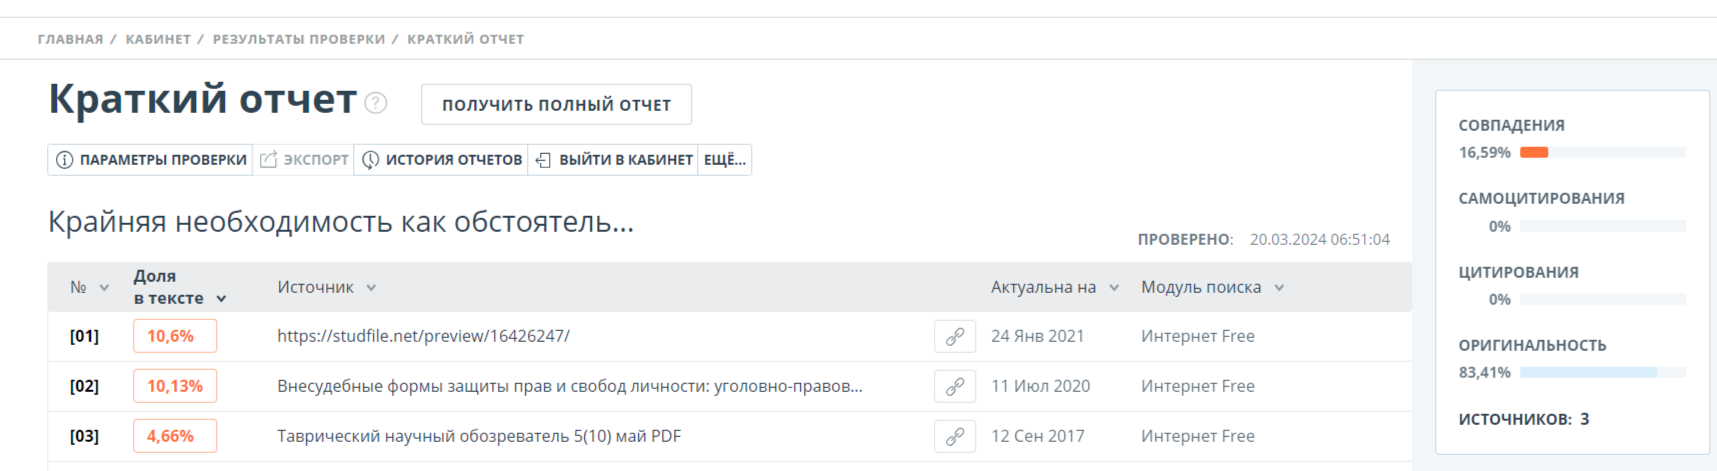This screenshot has height=471, width=1717.
Task: Open Внесудебные формы защиты прав source
Action: pyautogui.click(x=570, y=386)
